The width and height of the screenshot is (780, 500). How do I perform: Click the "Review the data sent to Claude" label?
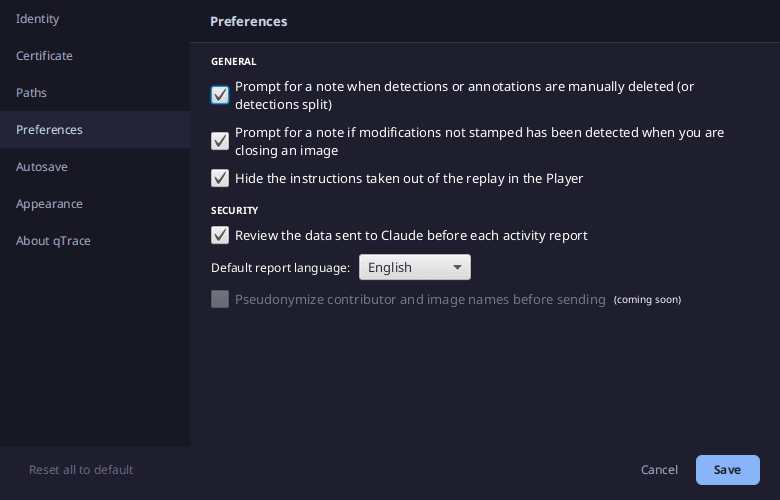[411, 235]
